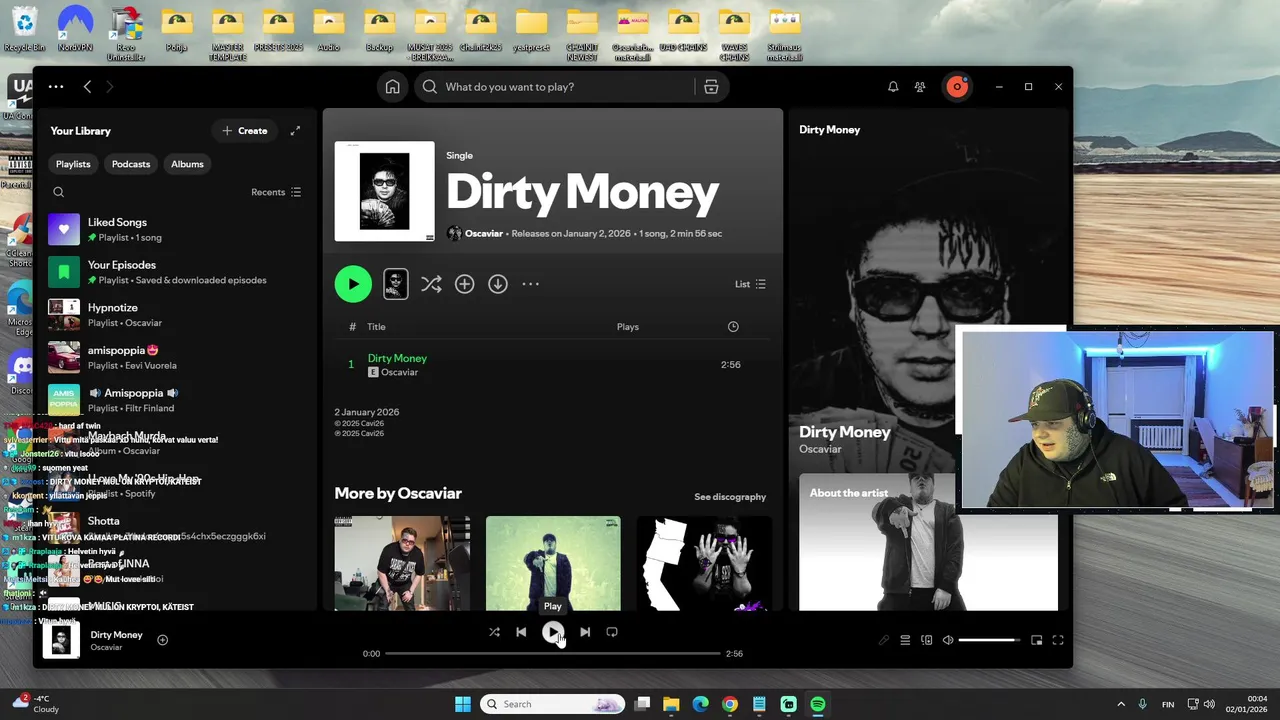Open See discography link
Screen dimensions: 1280x720
tap(730, 497)
